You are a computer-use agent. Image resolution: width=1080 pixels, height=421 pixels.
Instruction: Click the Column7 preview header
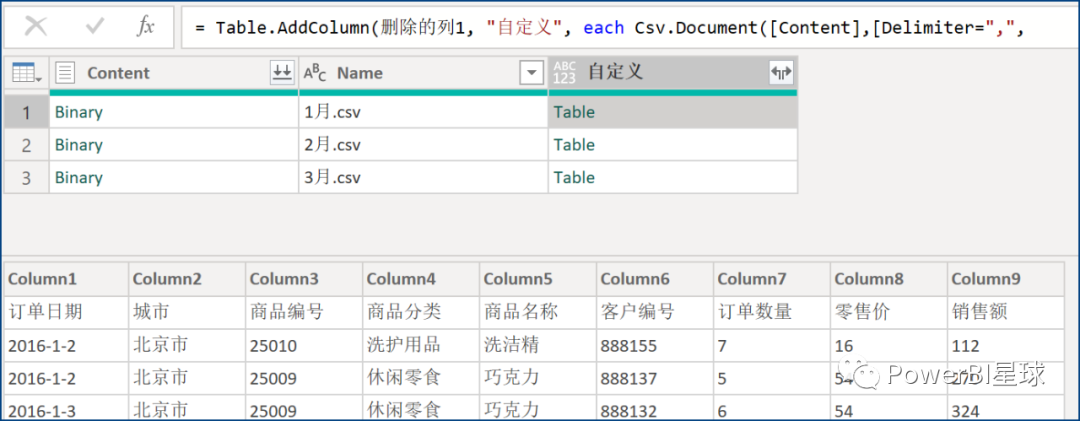coord(772,279)
